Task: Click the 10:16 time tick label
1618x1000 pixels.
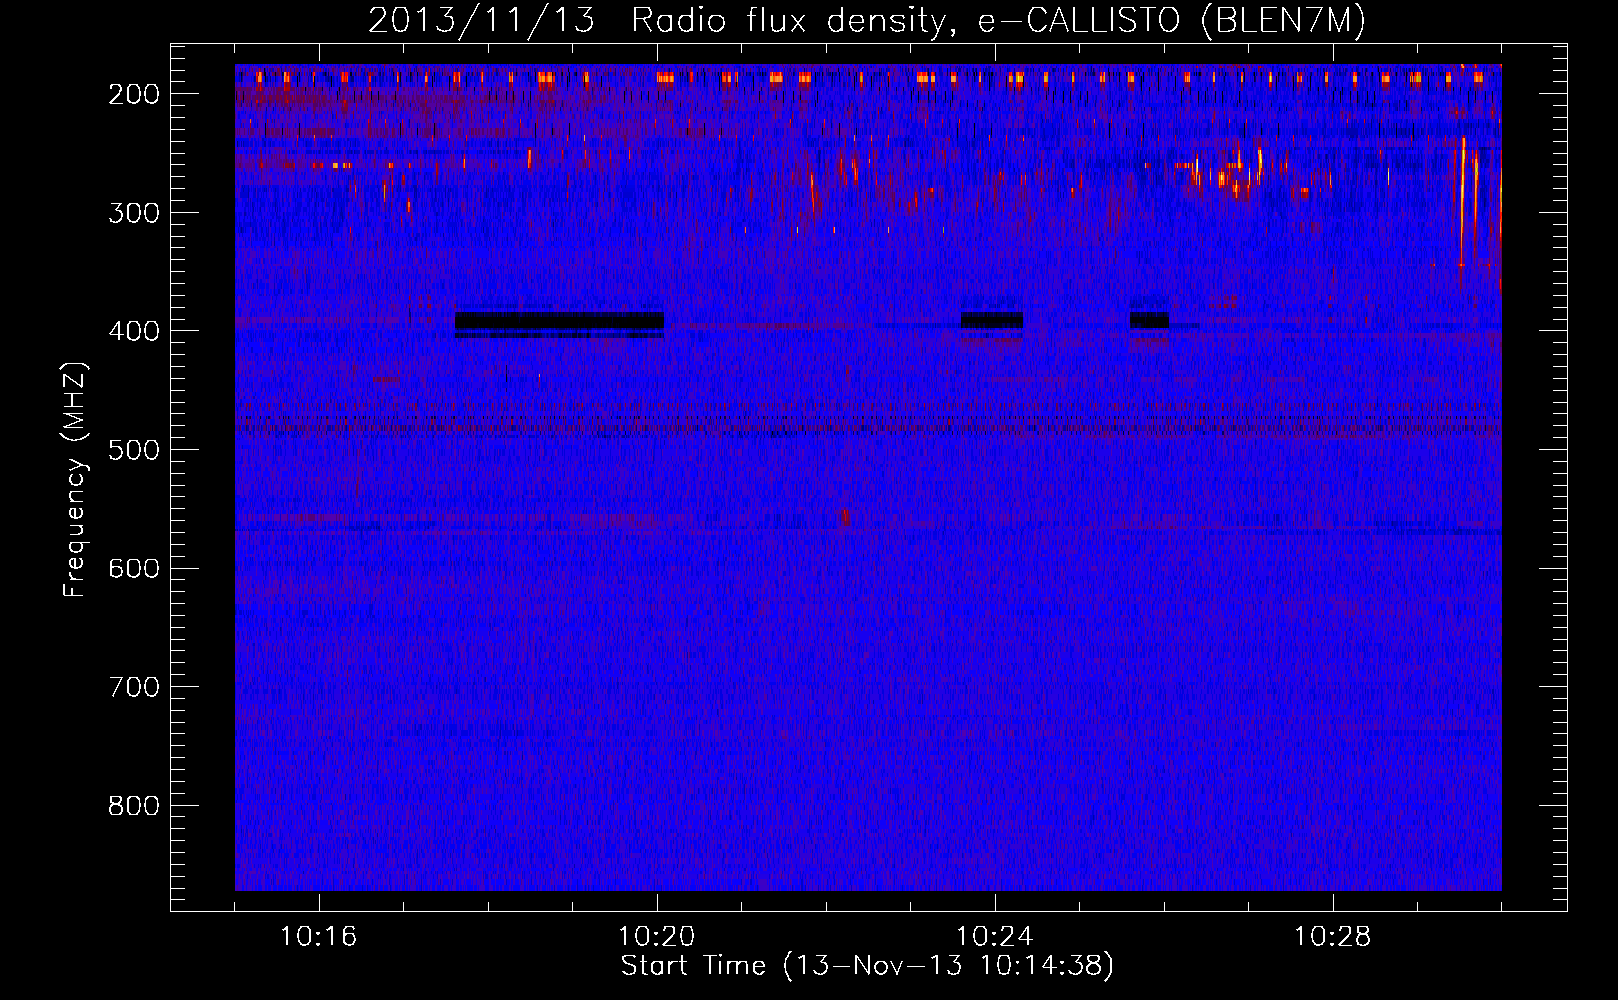Action: pos(319,937)
